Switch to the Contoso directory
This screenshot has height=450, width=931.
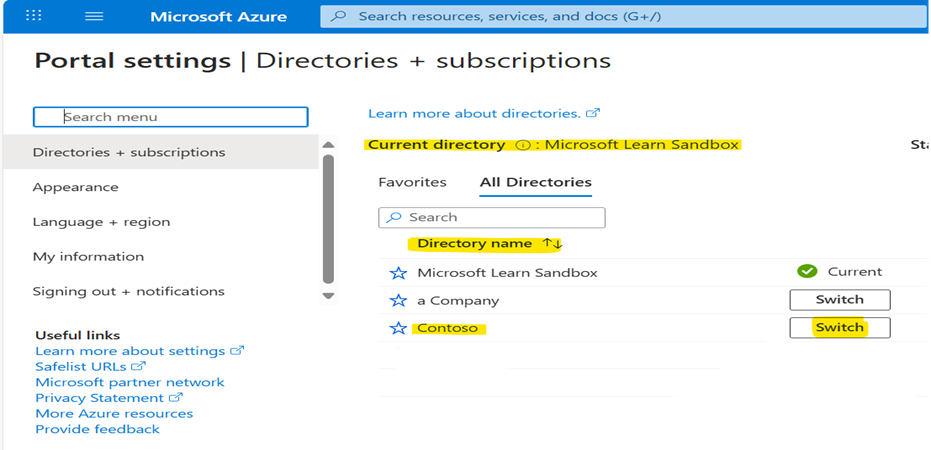[x=840, y=328]
